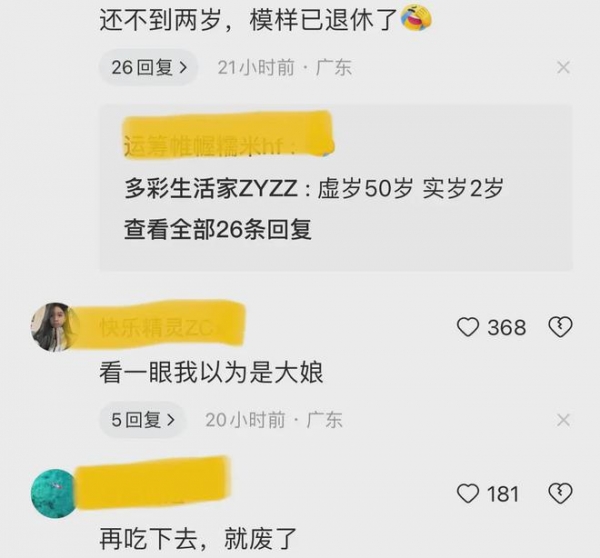Expand the 26回复 replies button
The height and width of the screenshot is (558, 600).
[149, 68]
